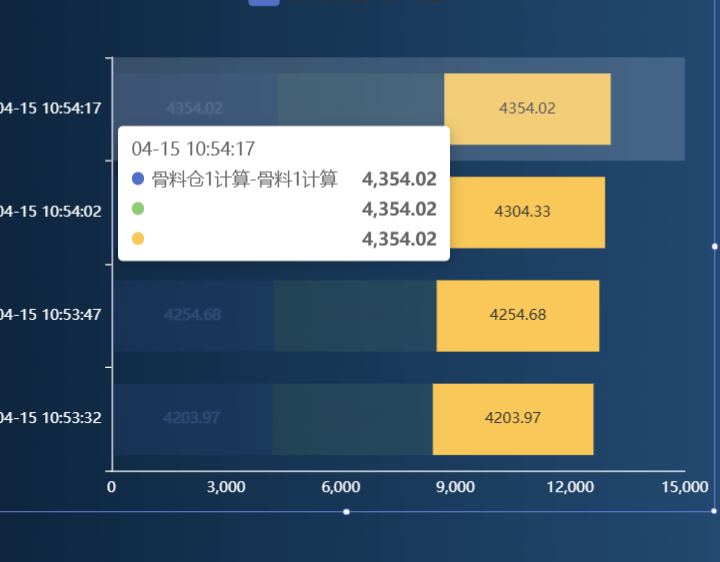Click the blue dot in the tooltip
The image size is (720, 562).
[x=138, y=180]
